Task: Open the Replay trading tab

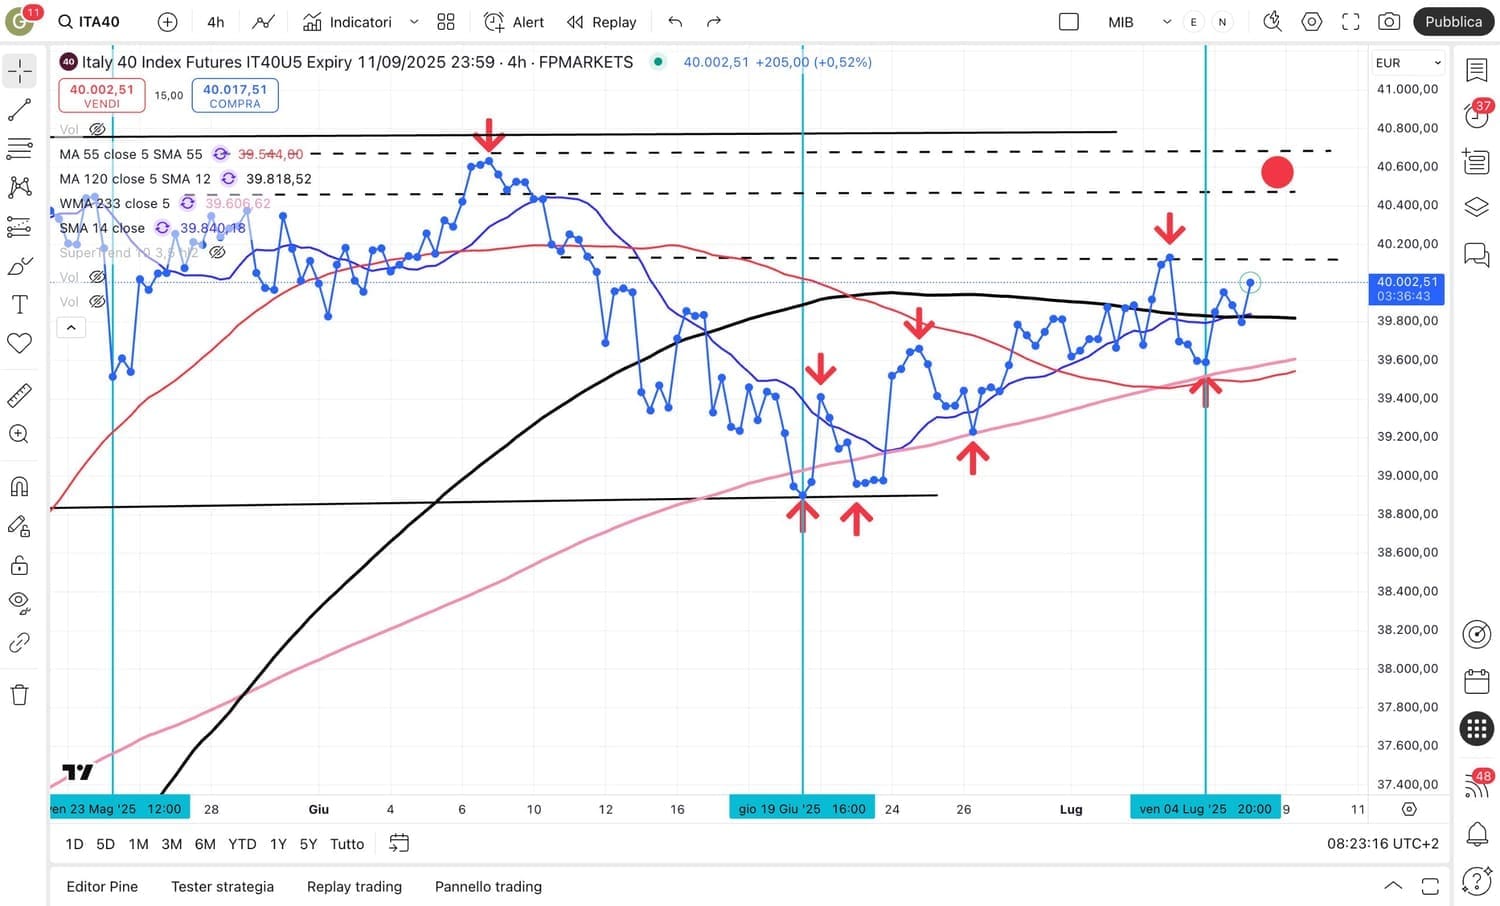Action: [x=354, y=886]
